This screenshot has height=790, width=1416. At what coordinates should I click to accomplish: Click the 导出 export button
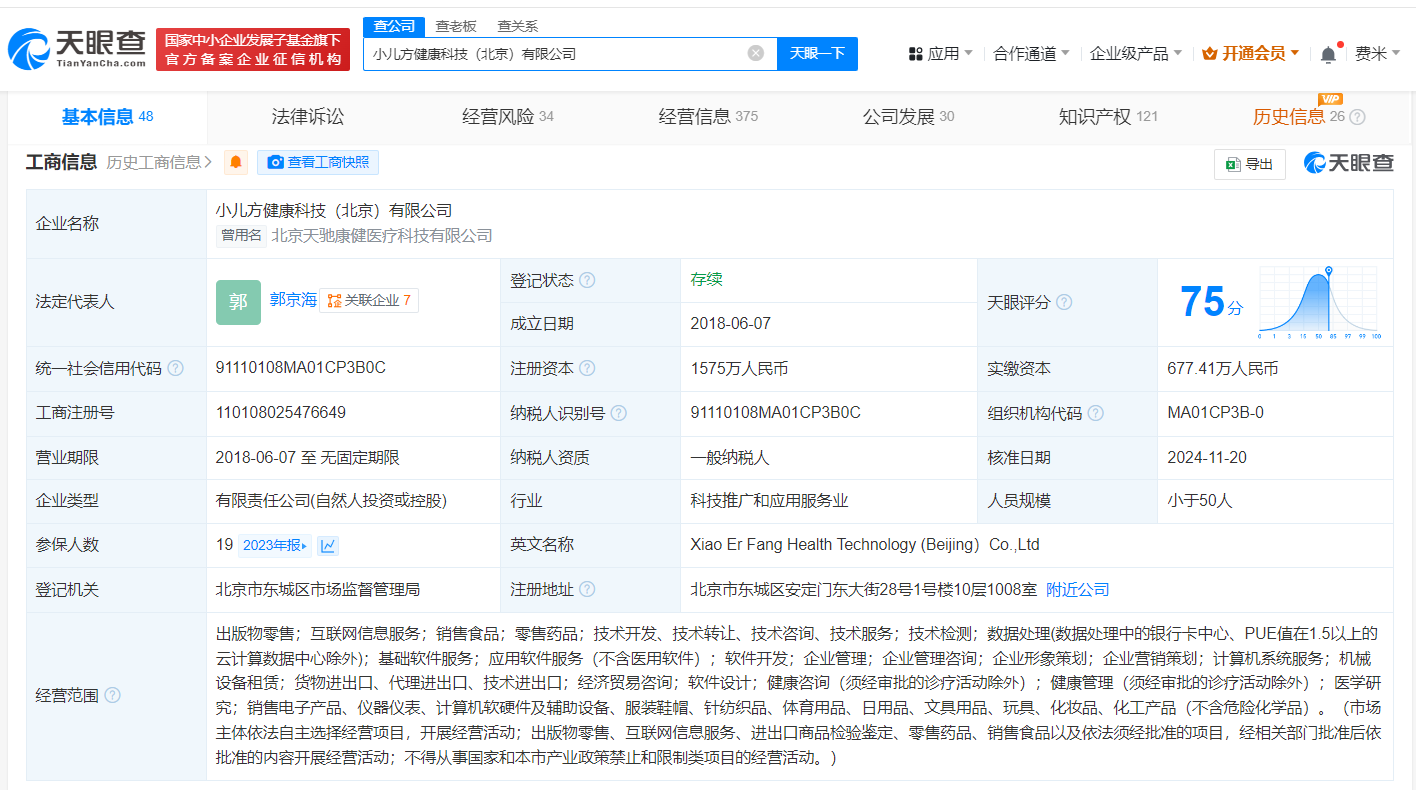click(x=1250, y=164)
